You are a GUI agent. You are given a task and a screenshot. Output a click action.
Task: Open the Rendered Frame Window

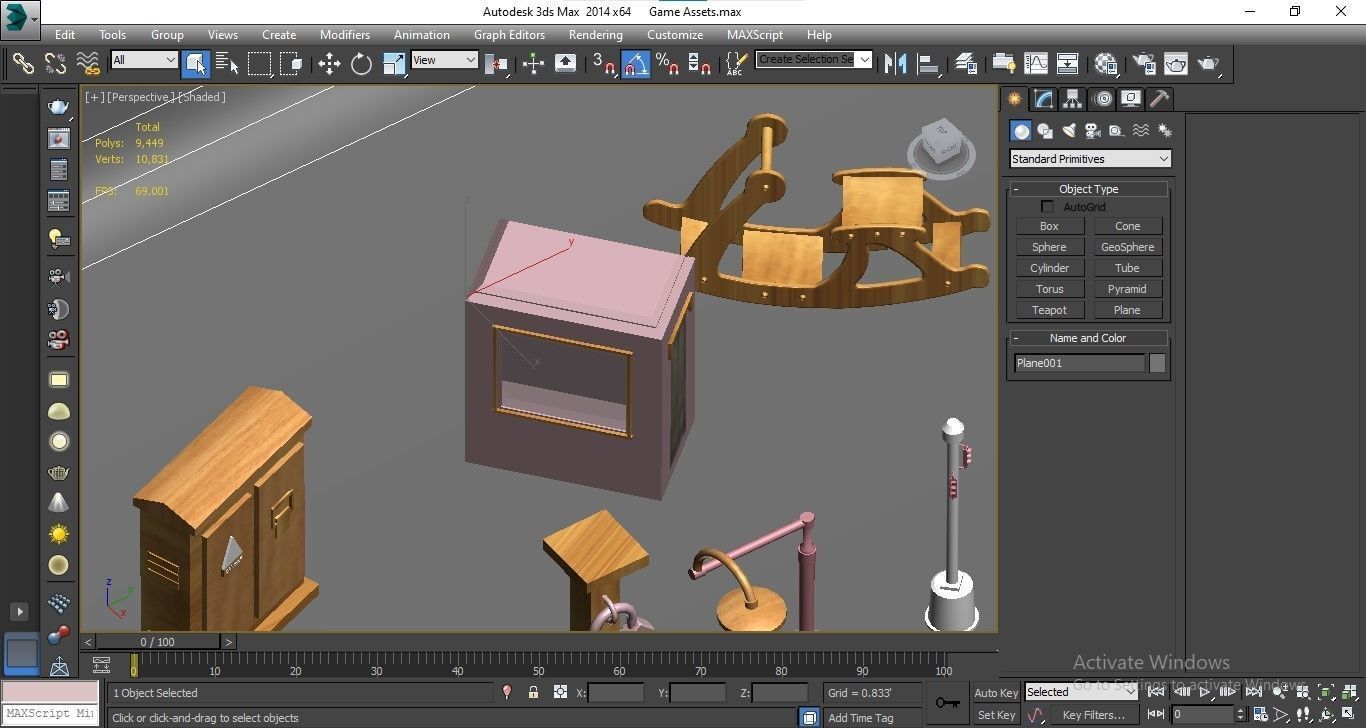pos(1176,64)
